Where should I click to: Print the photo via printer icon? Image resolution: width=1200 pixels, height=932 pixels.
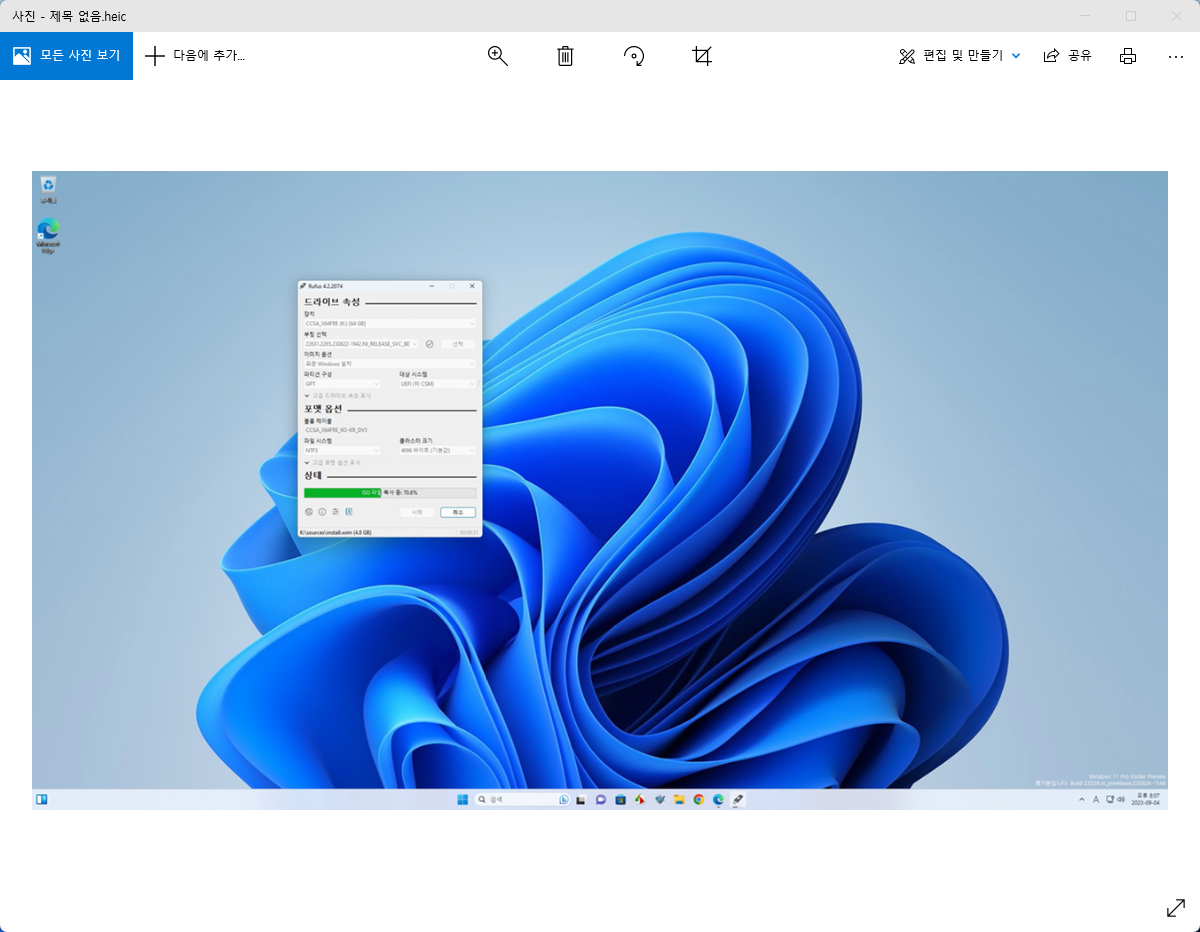pyautogui.click(x=1128, y=56)
